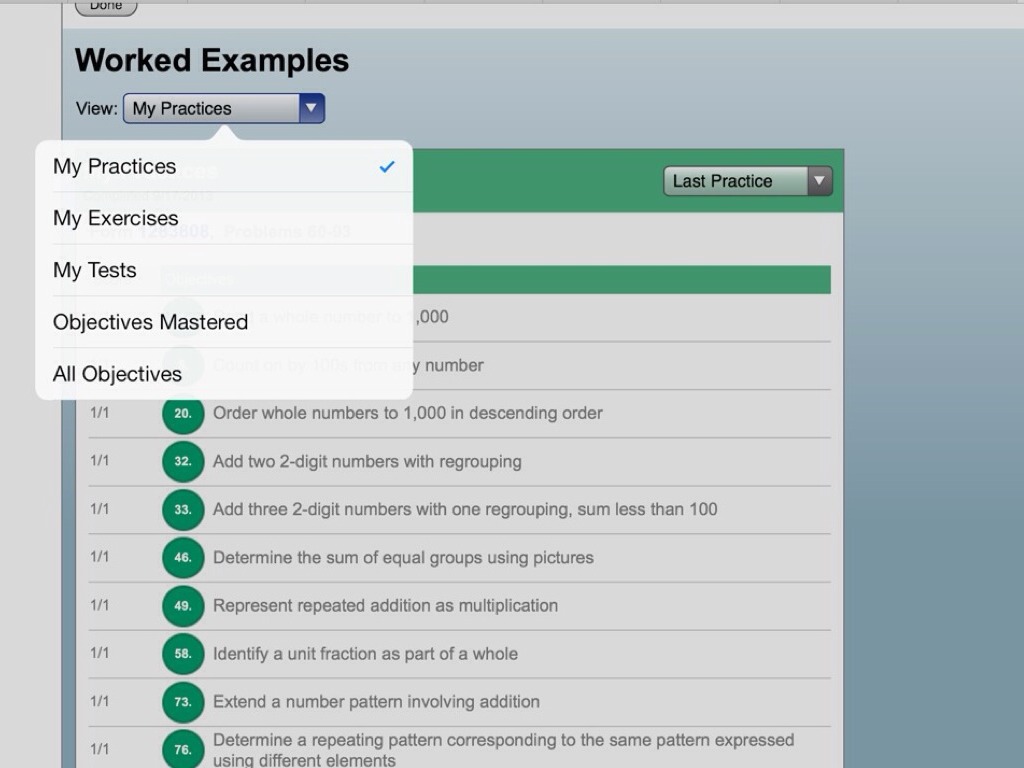Viewport: 1024px width, 768px height.
Task: Select Objectives Mastered in the dropdown list
Action: (224, 323)
